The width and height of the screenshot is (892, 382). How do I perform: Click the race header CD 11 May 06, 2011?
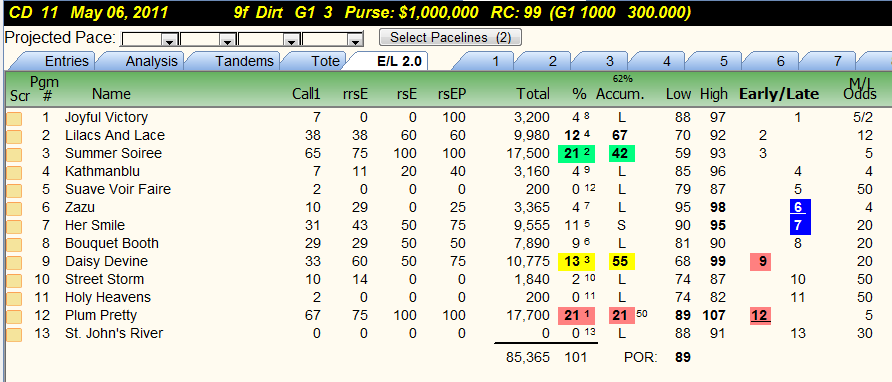tap(90, 13)
